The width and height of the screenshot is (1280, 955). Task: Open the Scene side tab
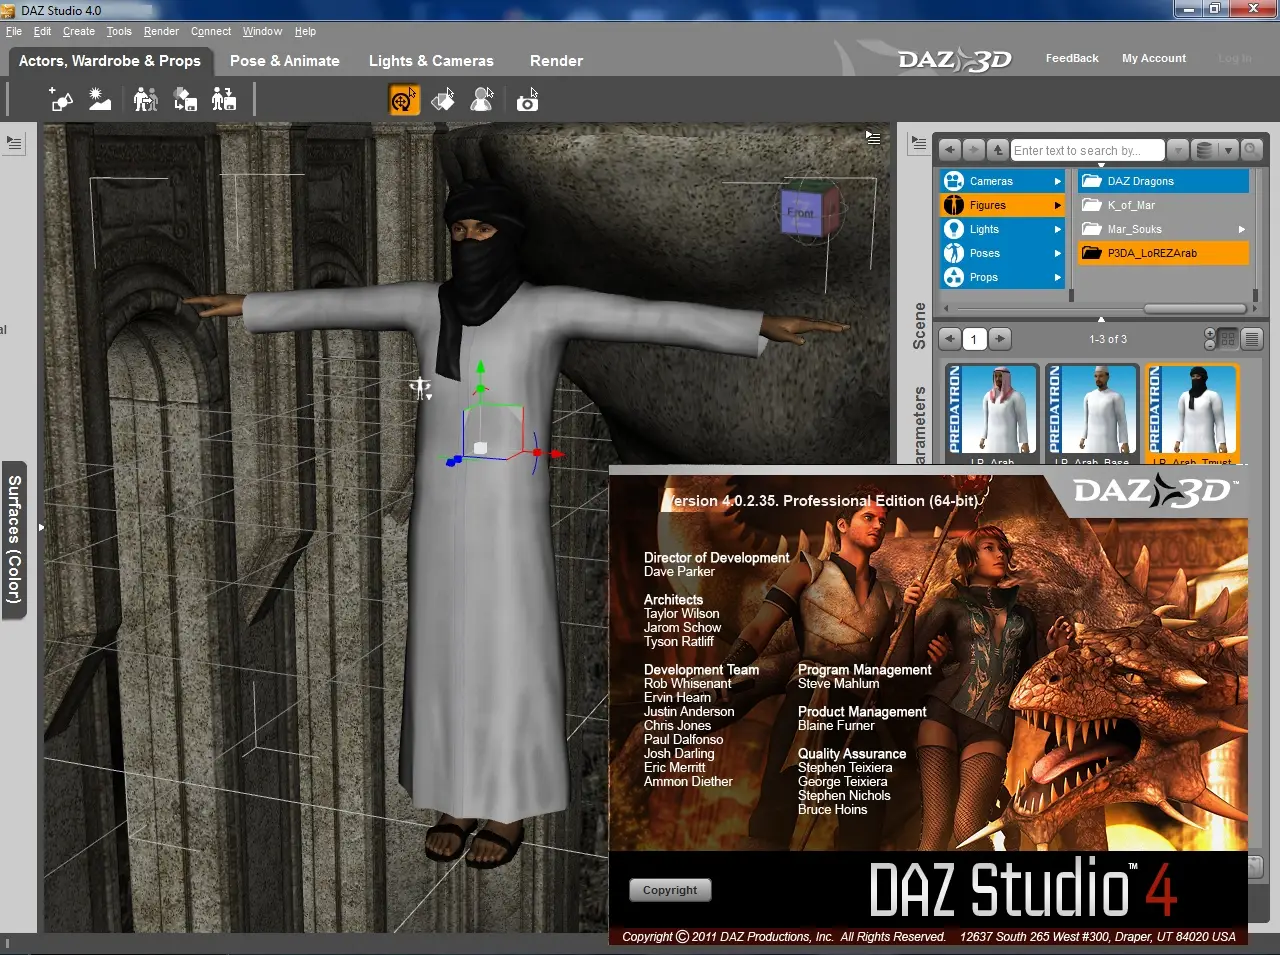[x=919, y=325]
